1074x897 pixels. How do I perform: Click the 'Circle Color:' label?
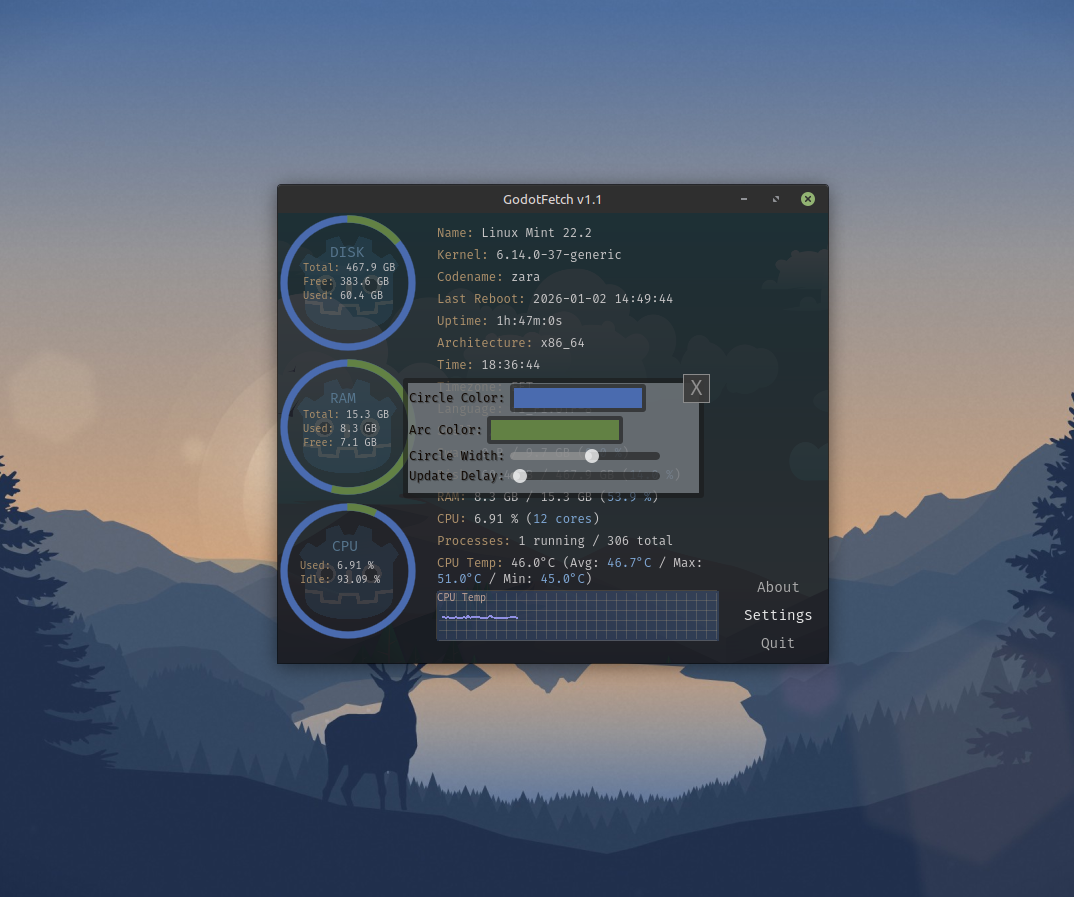coord(456,398)
